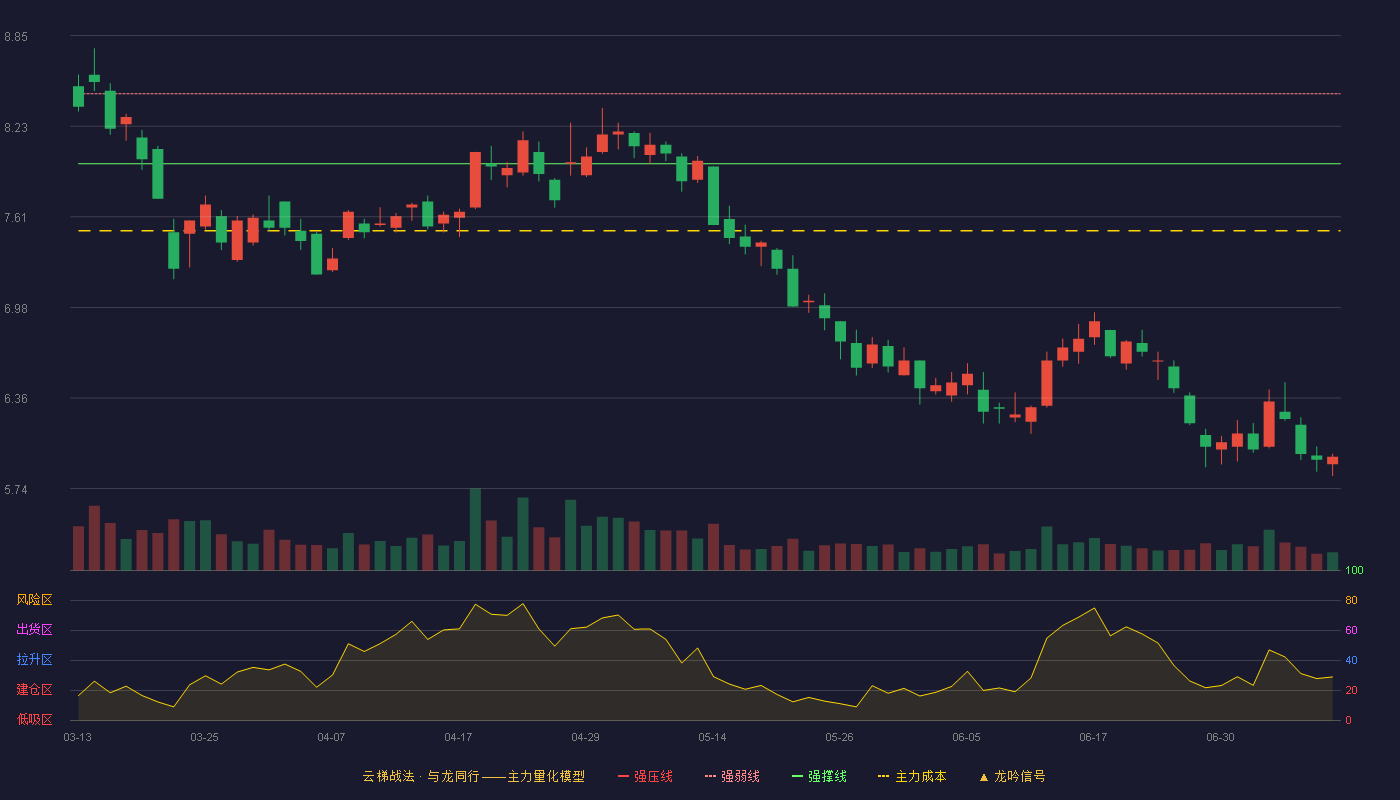This screenshot has width=1400, height=800.
Task: Toggle the 强撑线 legend entry
Action: [819, 776]
